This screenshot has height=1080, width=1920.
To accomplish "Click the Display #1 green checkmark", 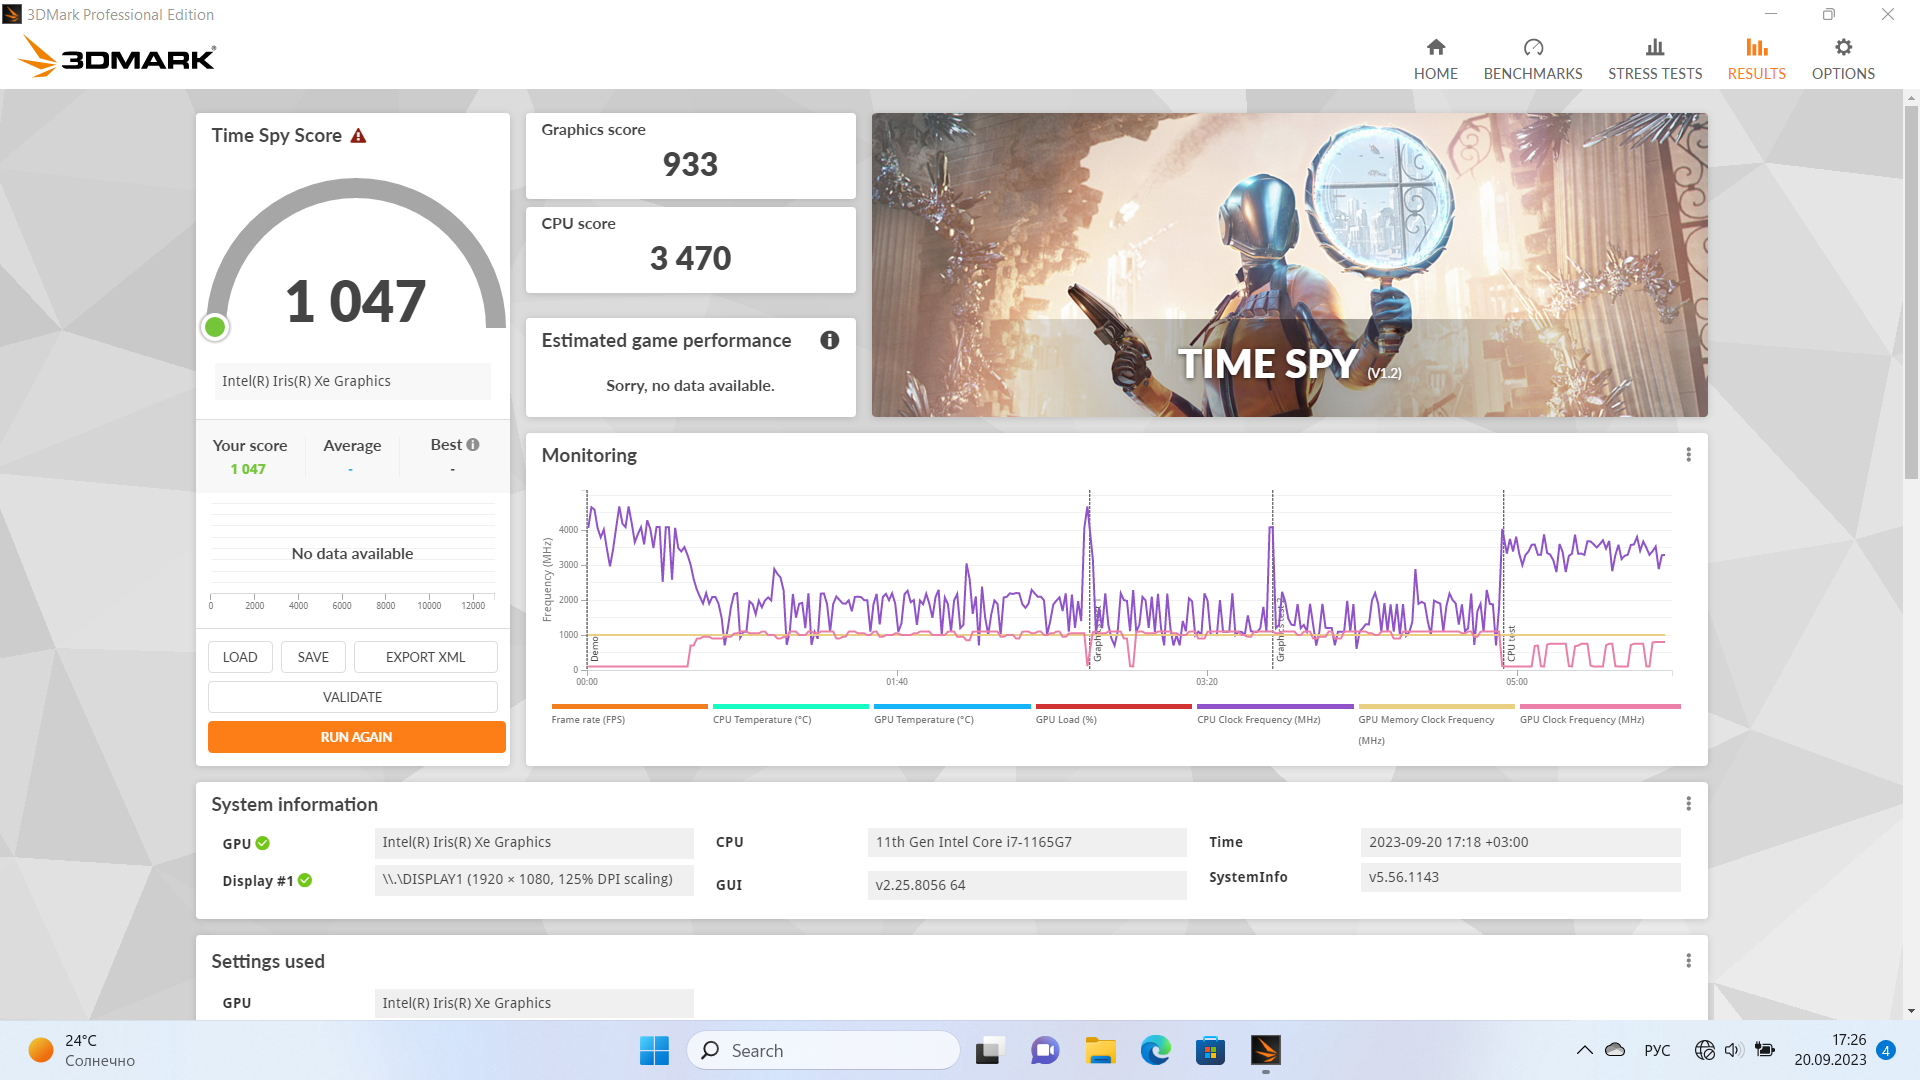I will tap(305, 881).
